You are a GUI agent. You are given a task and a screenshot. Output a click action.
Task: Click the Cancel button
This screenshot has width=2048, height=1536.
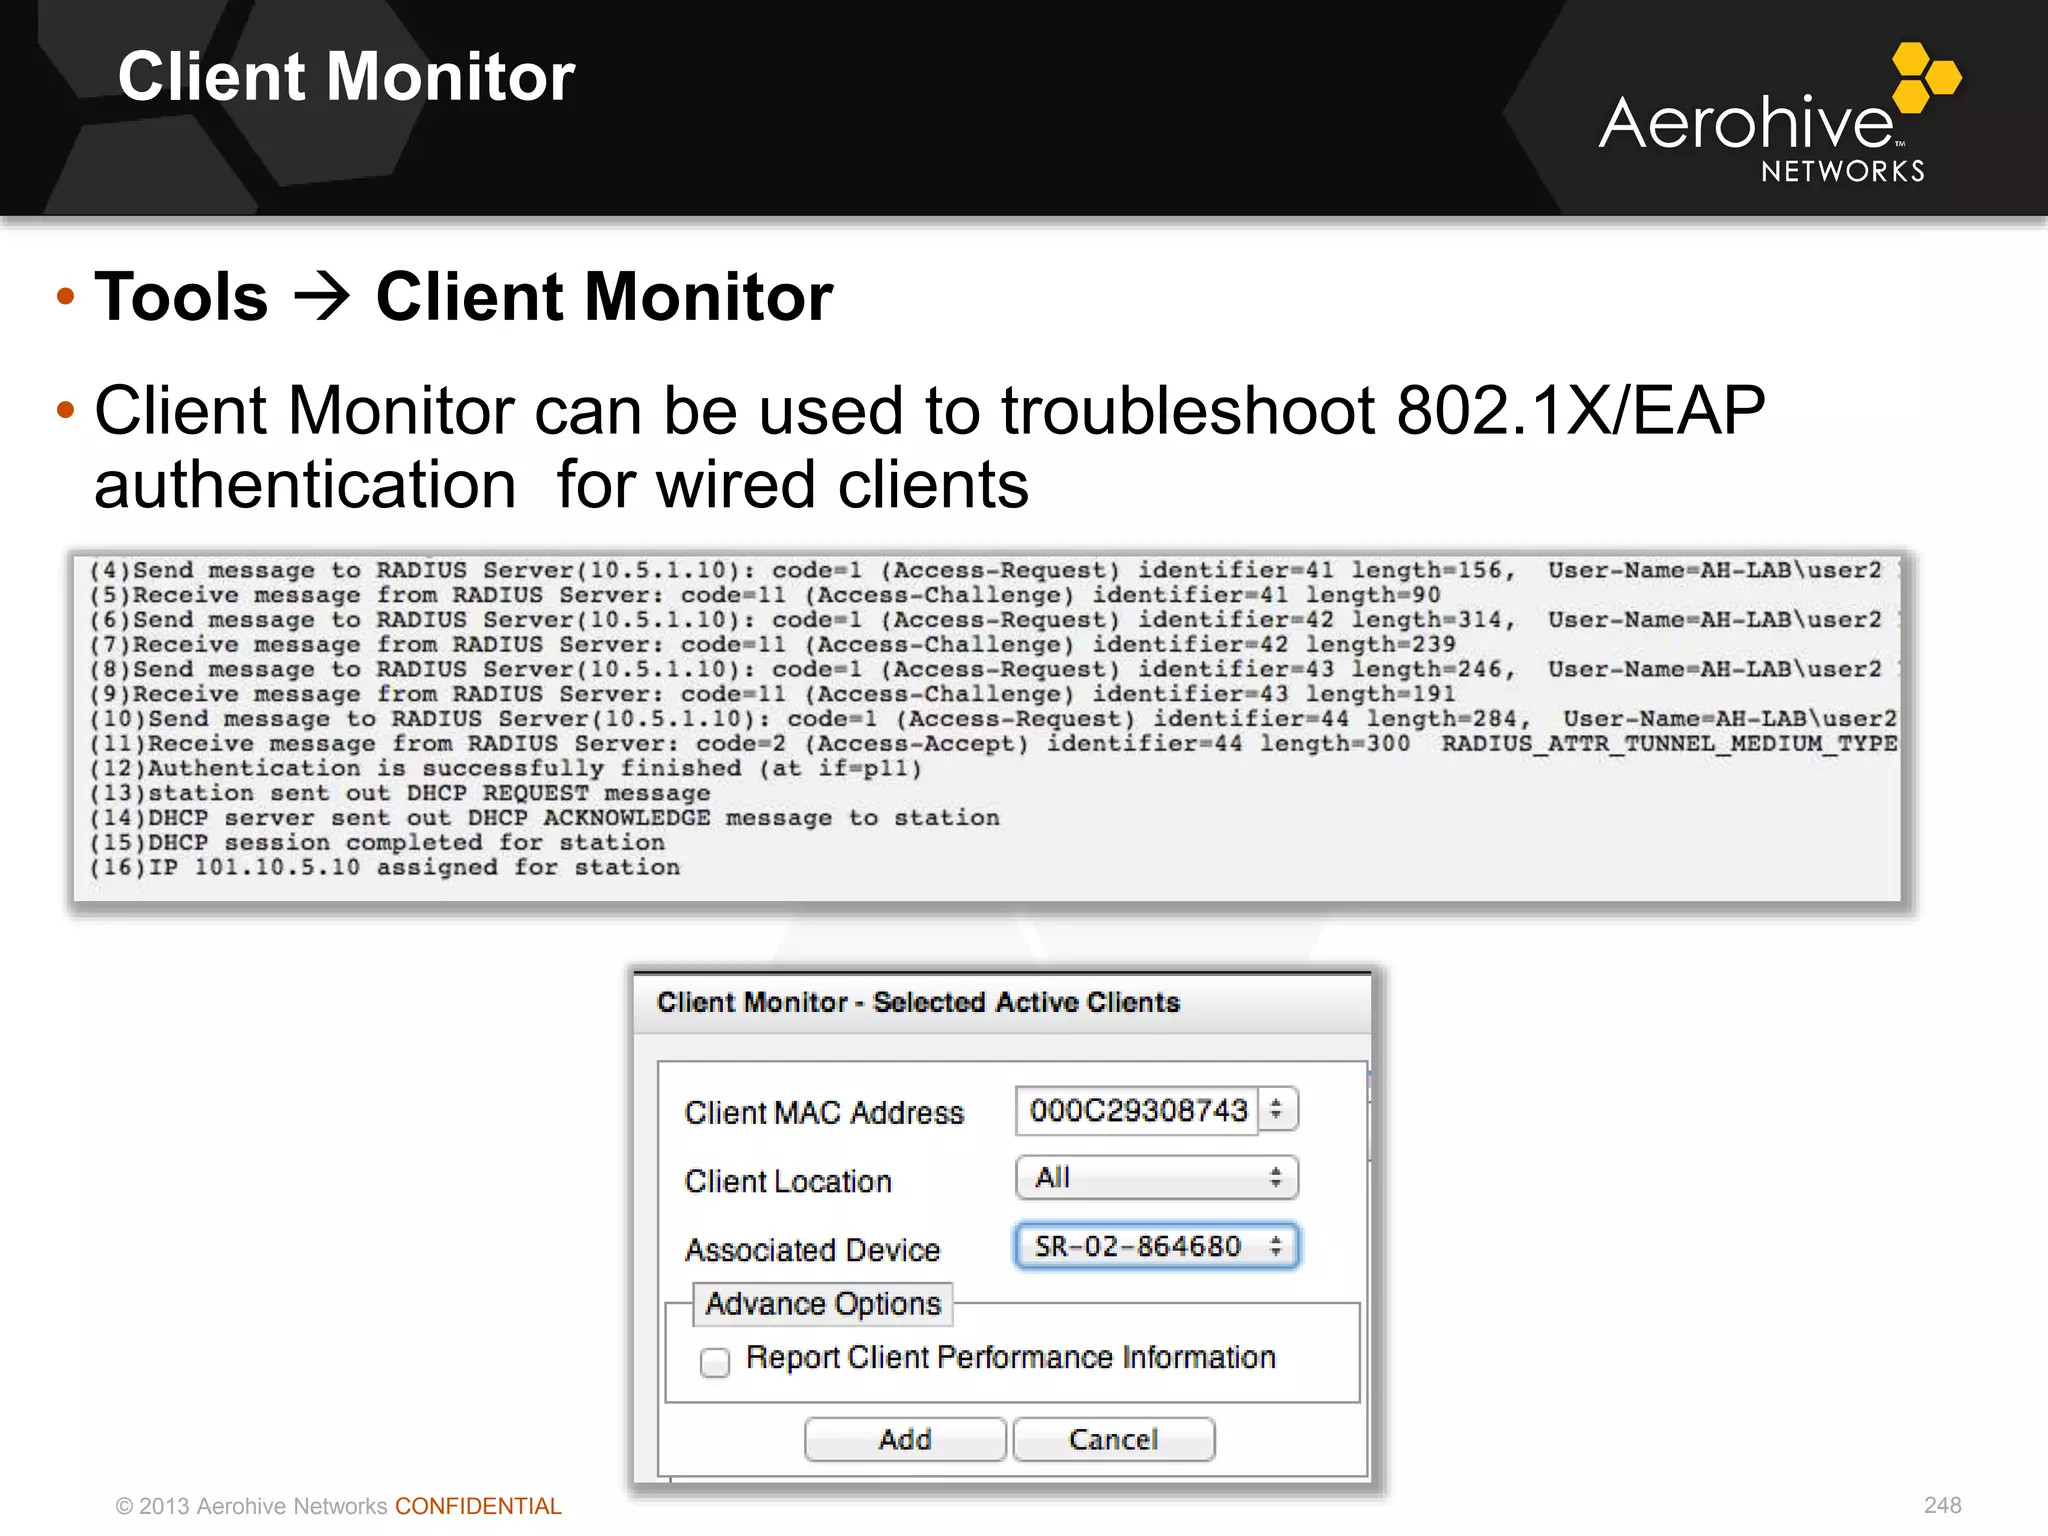click(1114, 1439)
